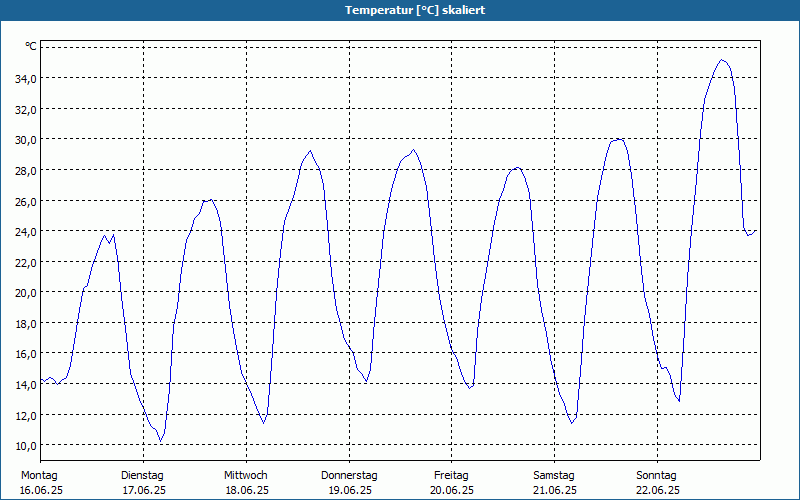Click the 24,0 y-axis value
Screen dimensions: 800x500
27,232
